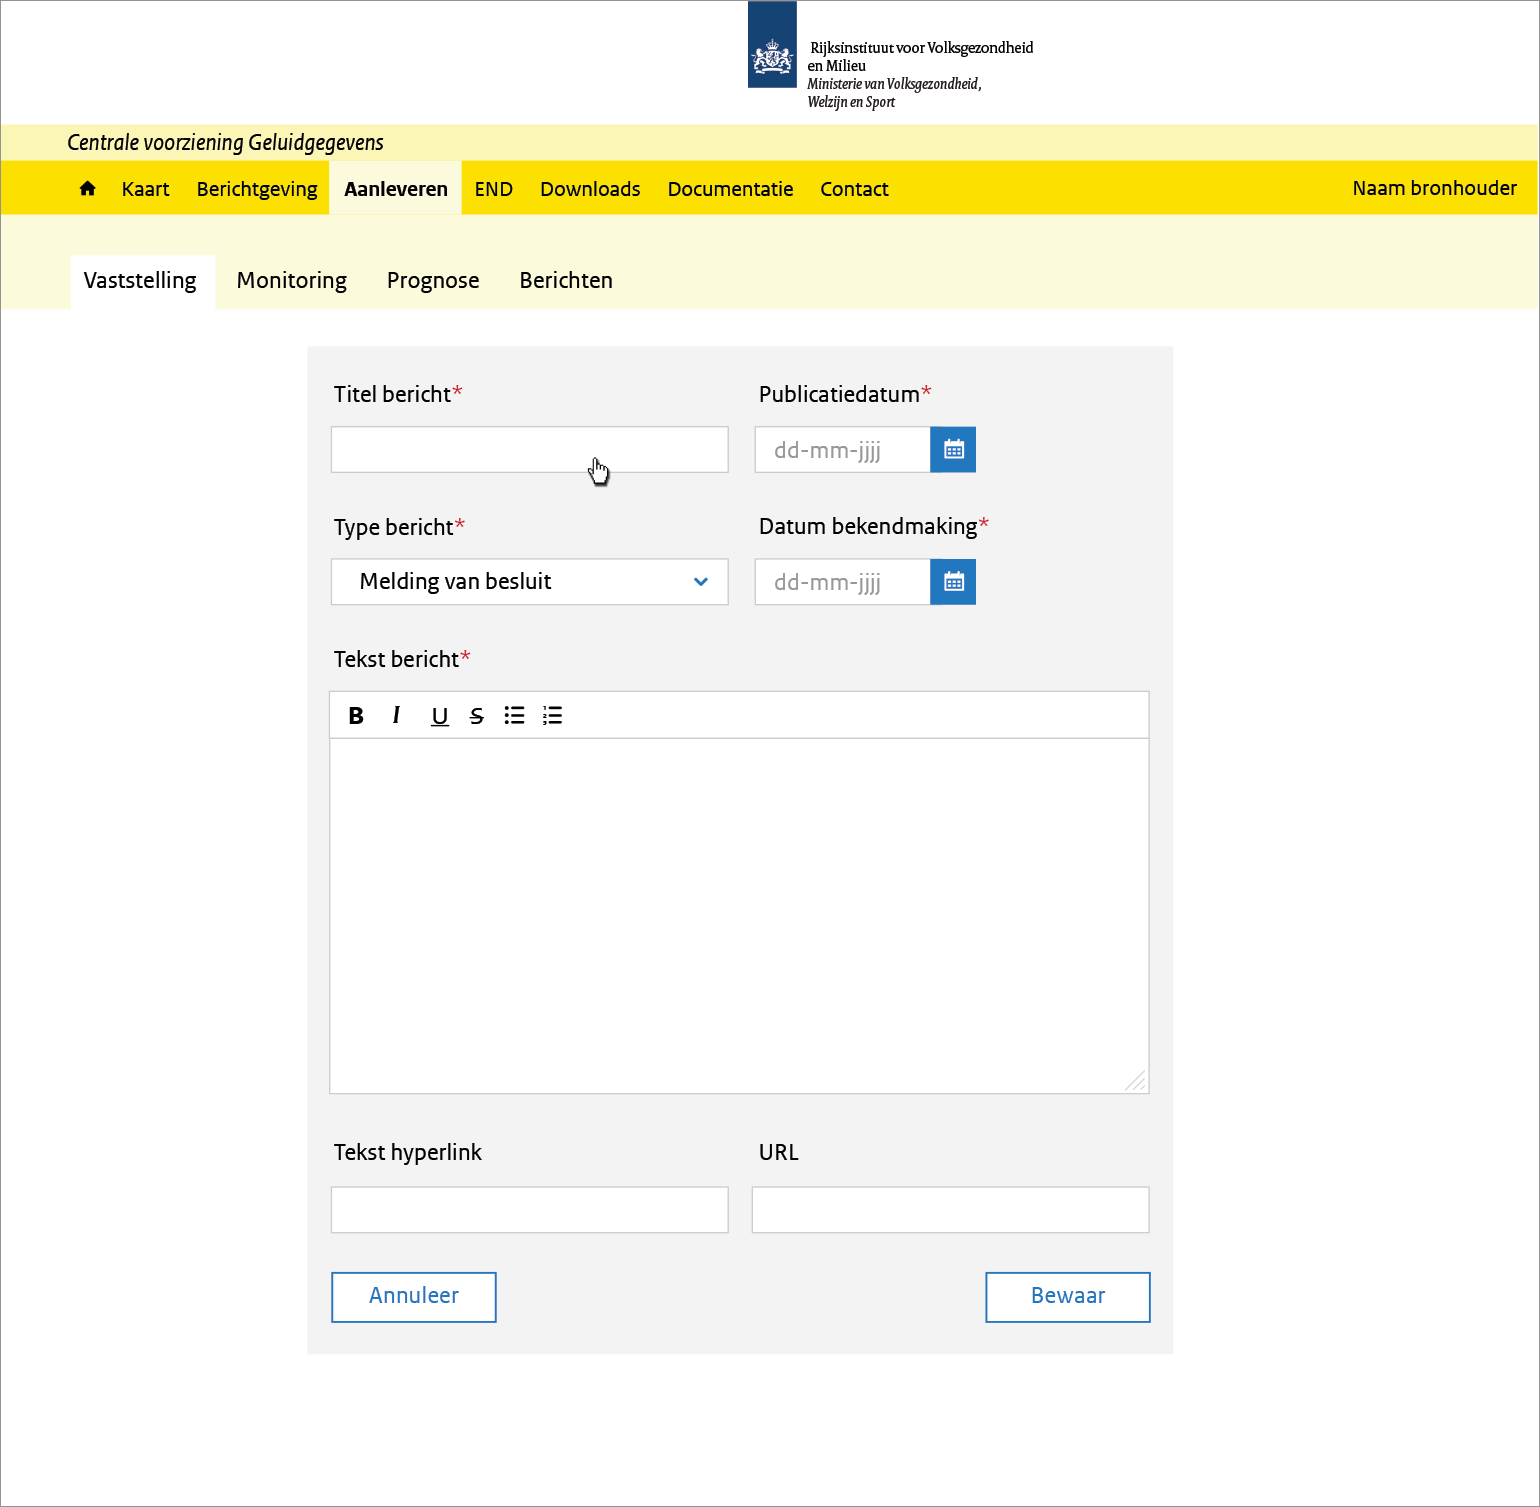Insert a bulleted list

click(x=514, y=716)
